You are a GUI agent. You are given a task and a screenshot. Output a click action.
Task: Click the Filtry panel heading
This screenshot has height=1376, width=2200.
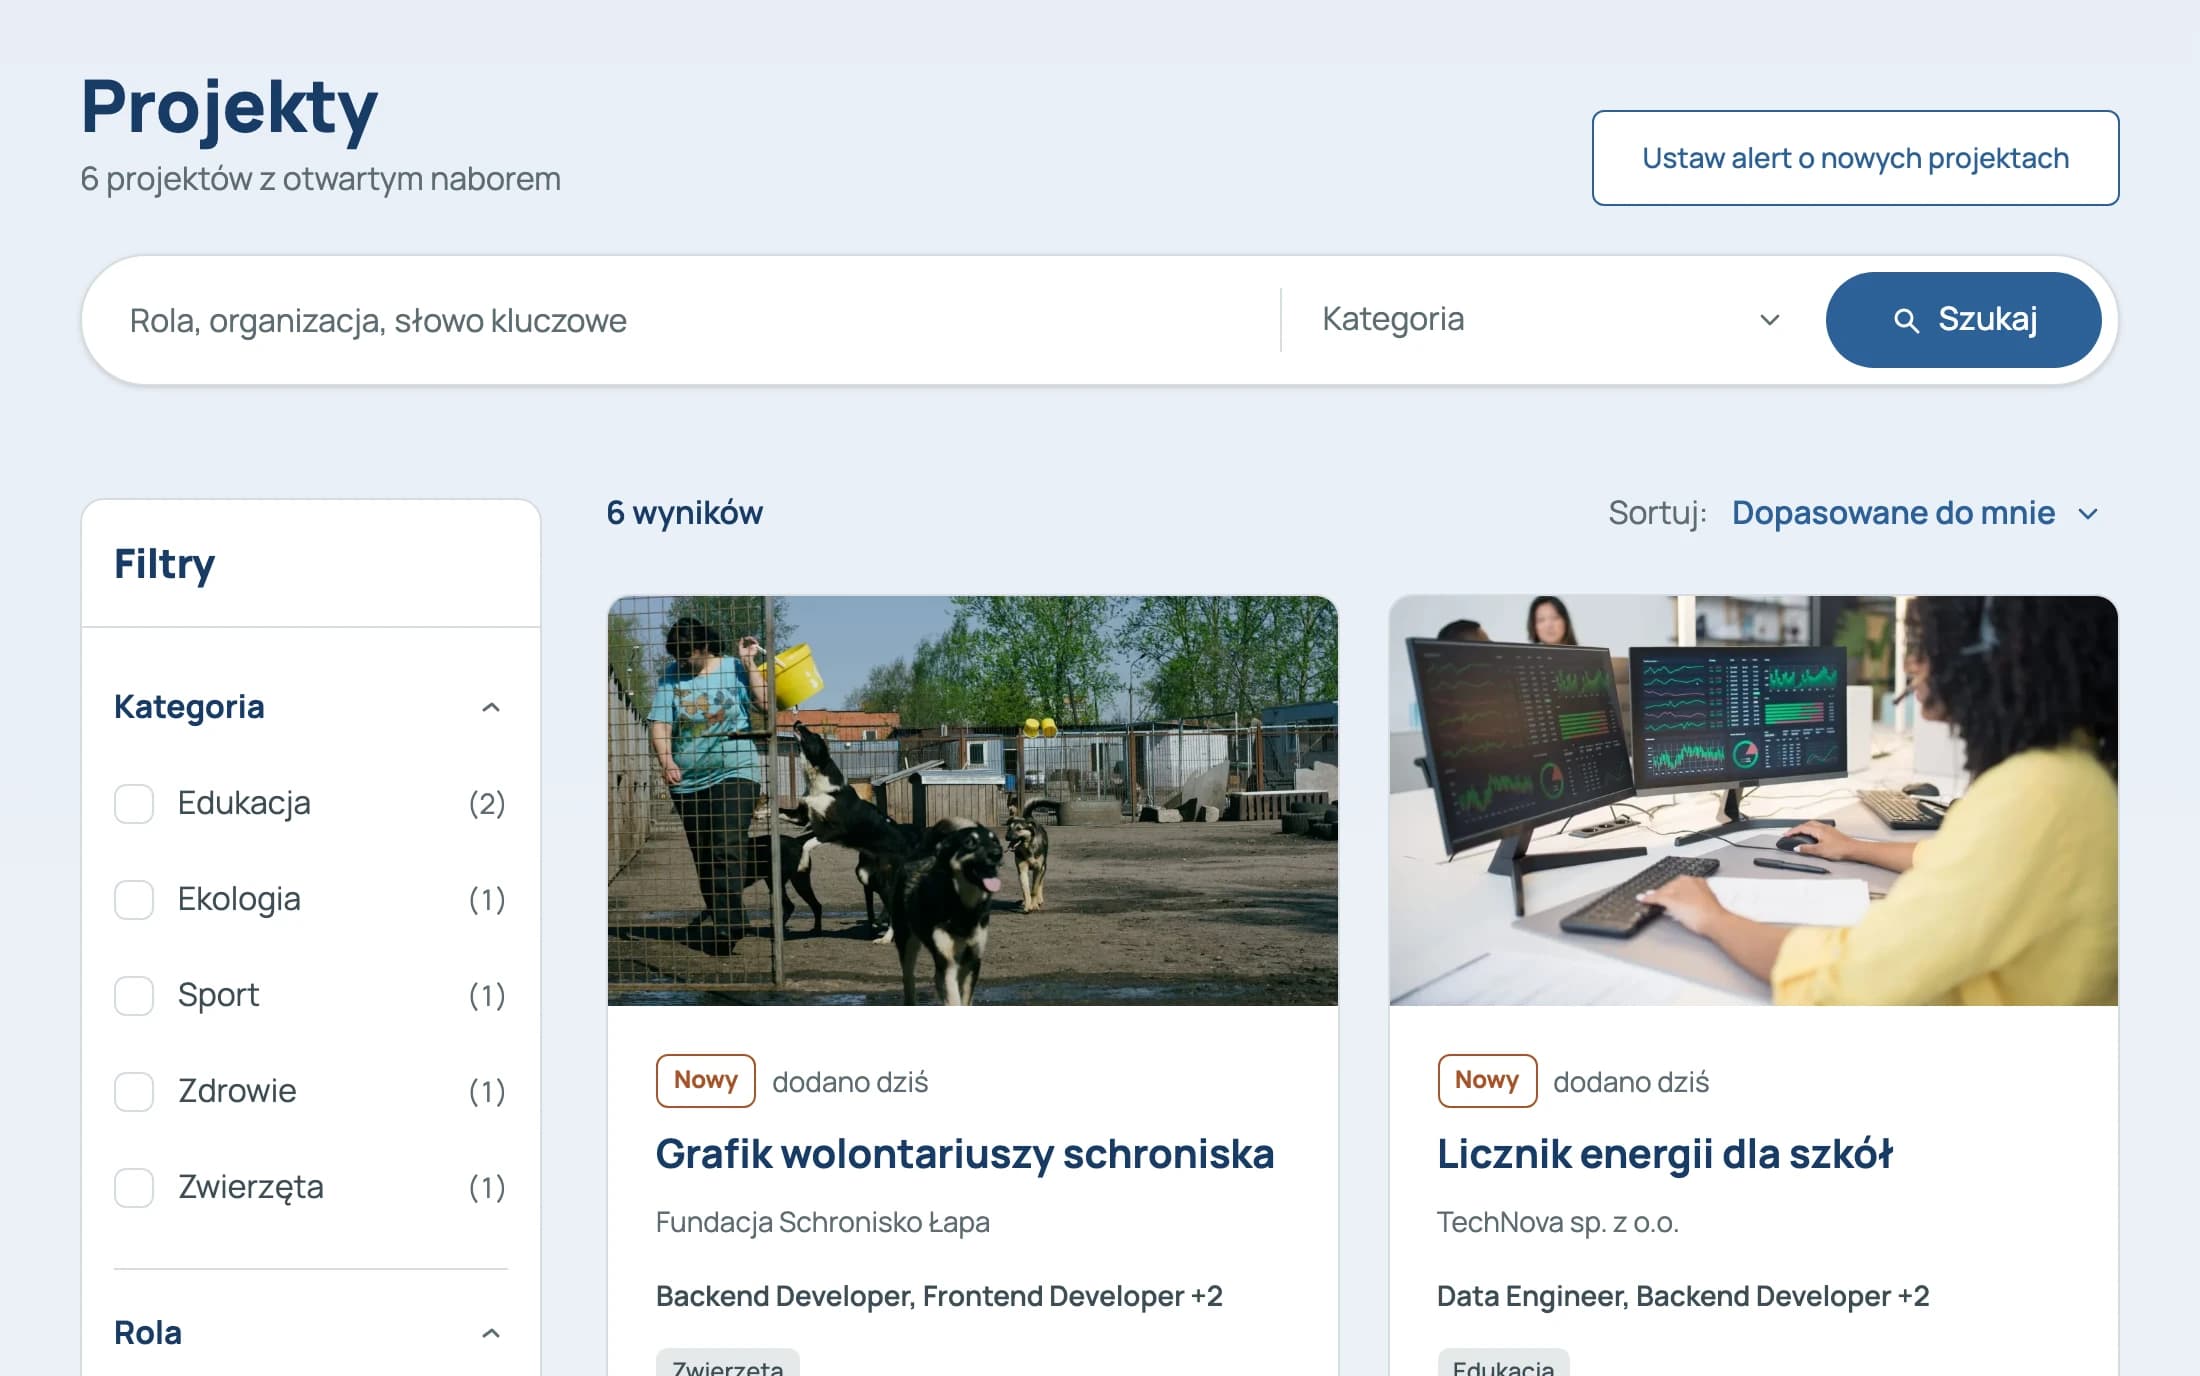coord(165,565)
